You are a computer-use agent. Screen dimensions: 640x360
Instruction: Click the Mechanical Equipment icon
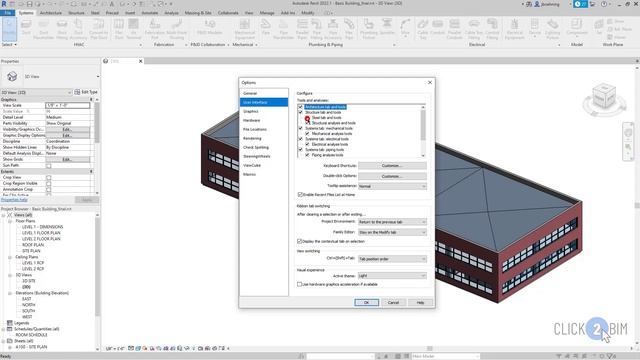[244, 29]
